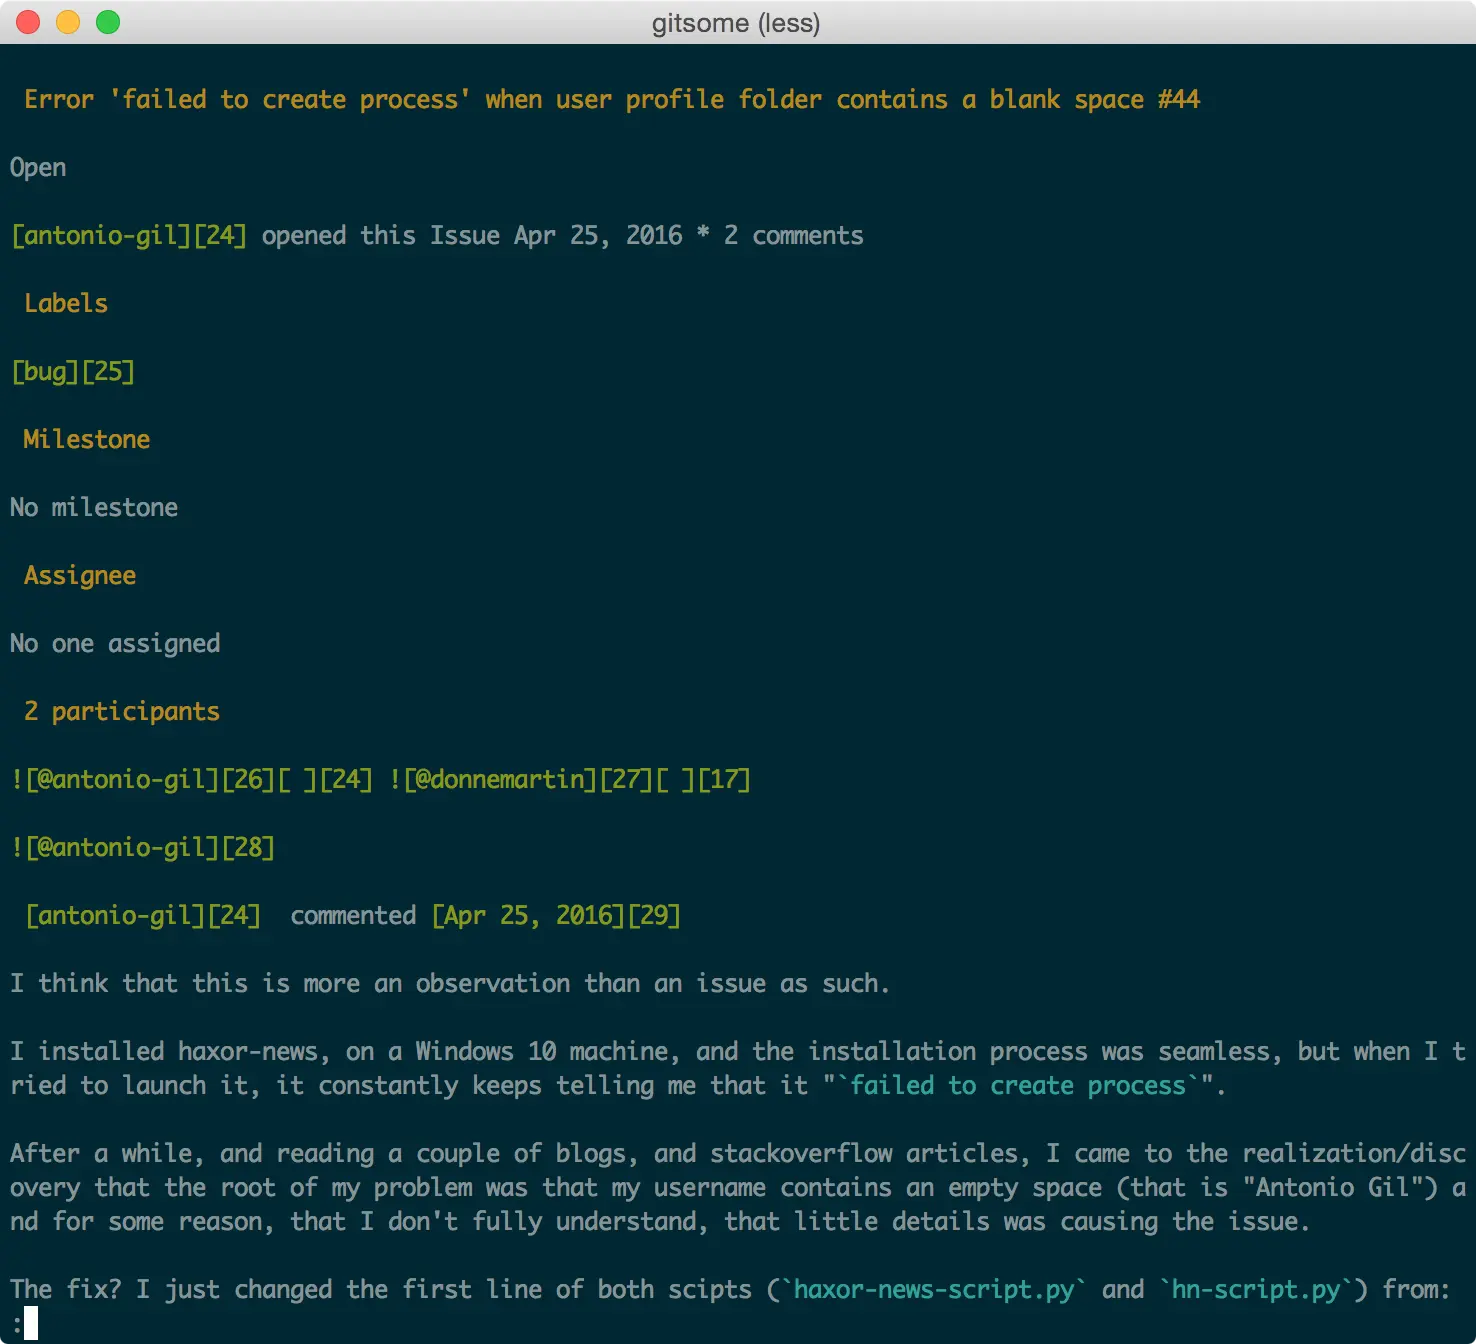Minimize the gitsome window with yellow button

[x=68, y=22]
